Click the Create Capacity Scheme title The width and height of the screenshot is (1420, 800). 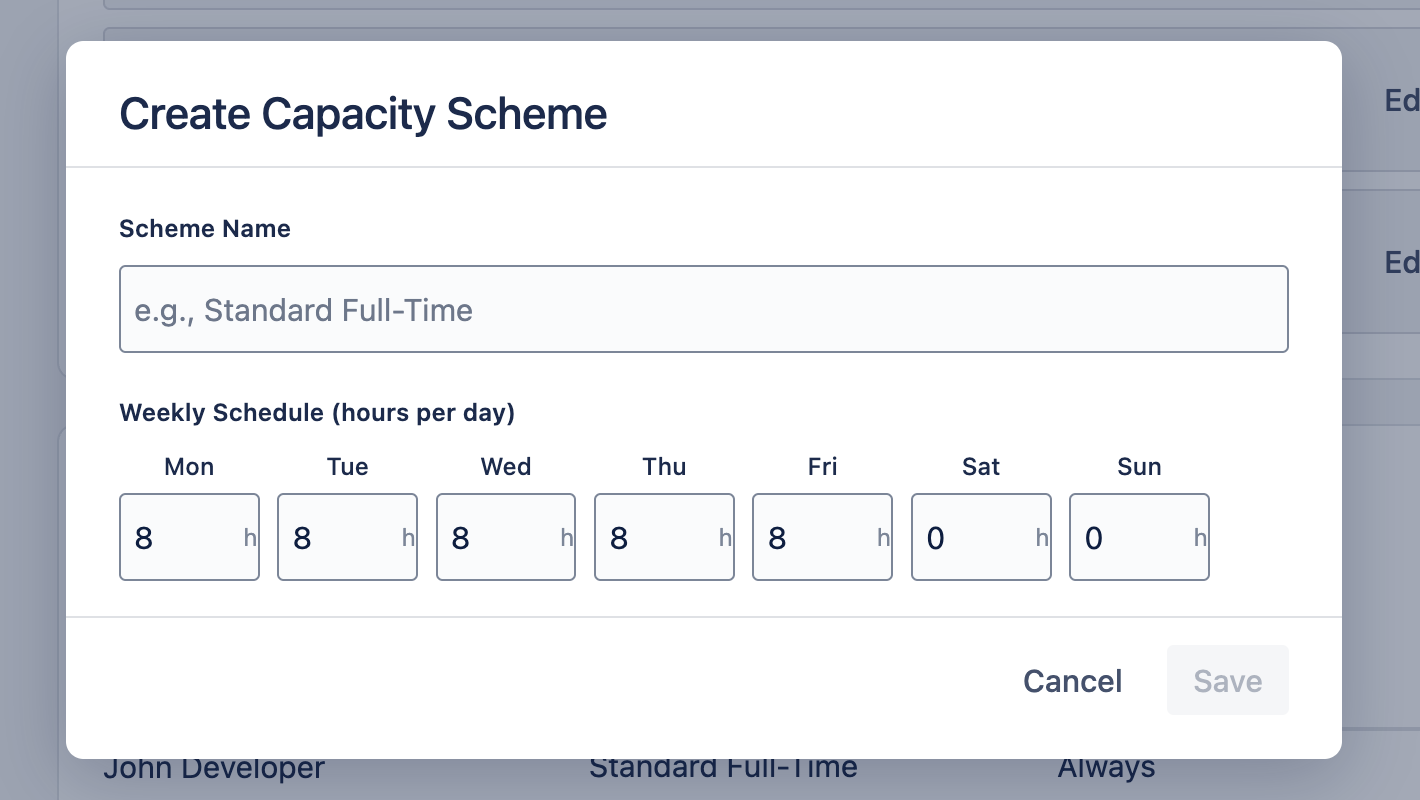[x=363, y=113]
